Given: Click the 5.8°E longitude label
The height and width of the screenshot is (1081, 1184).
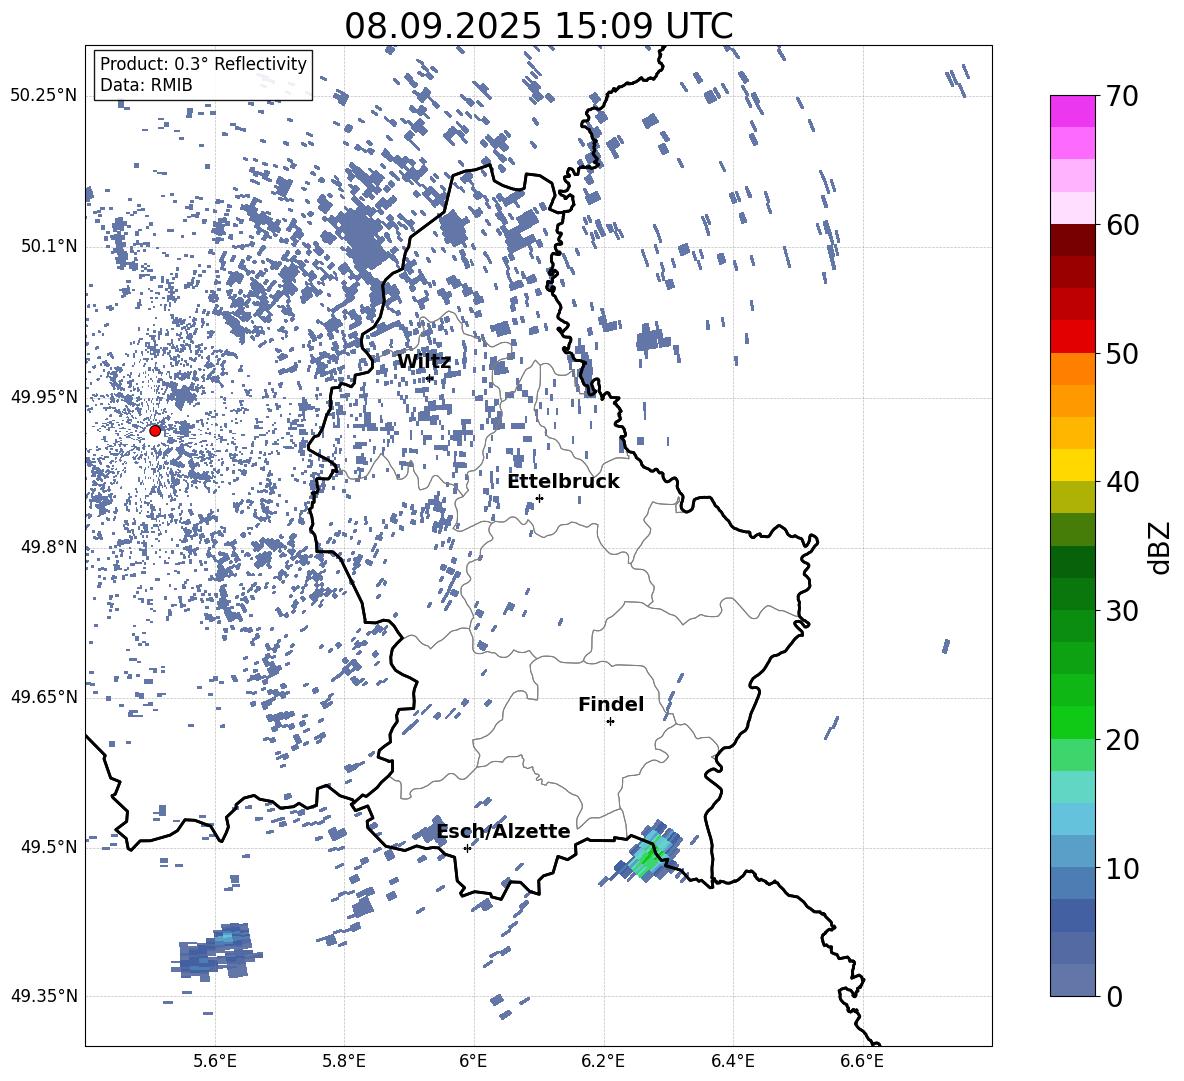Looking at the screenshot, I should [344, 1061].
